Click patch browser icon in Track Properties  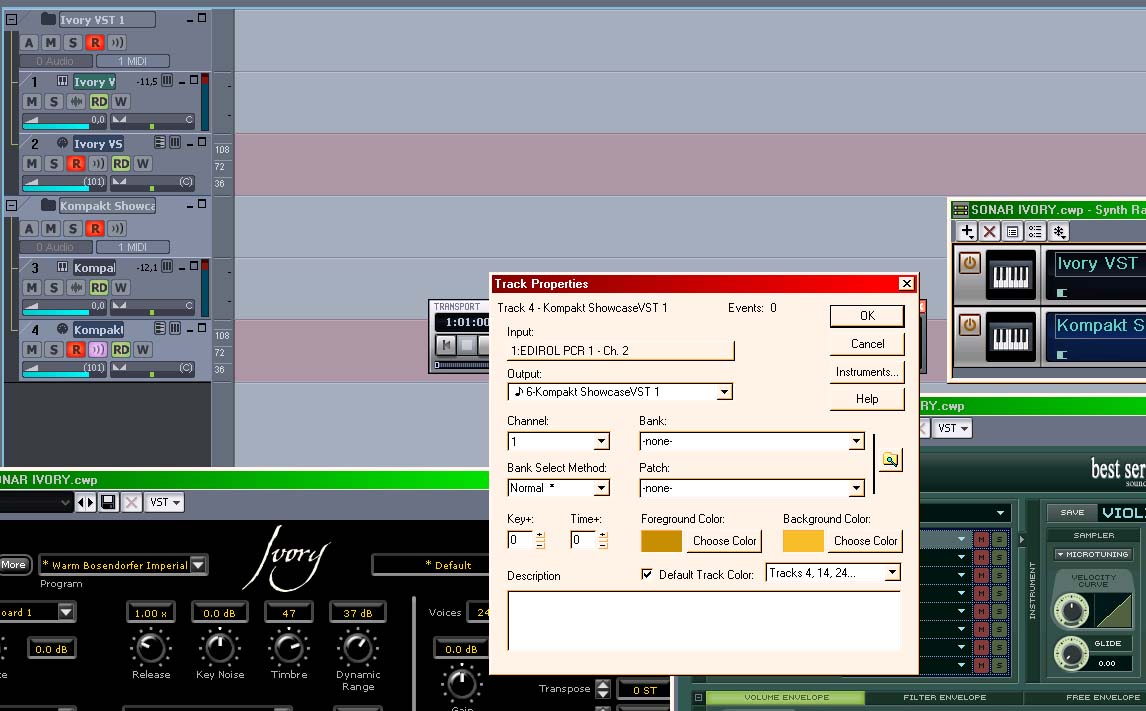point(890,460)
